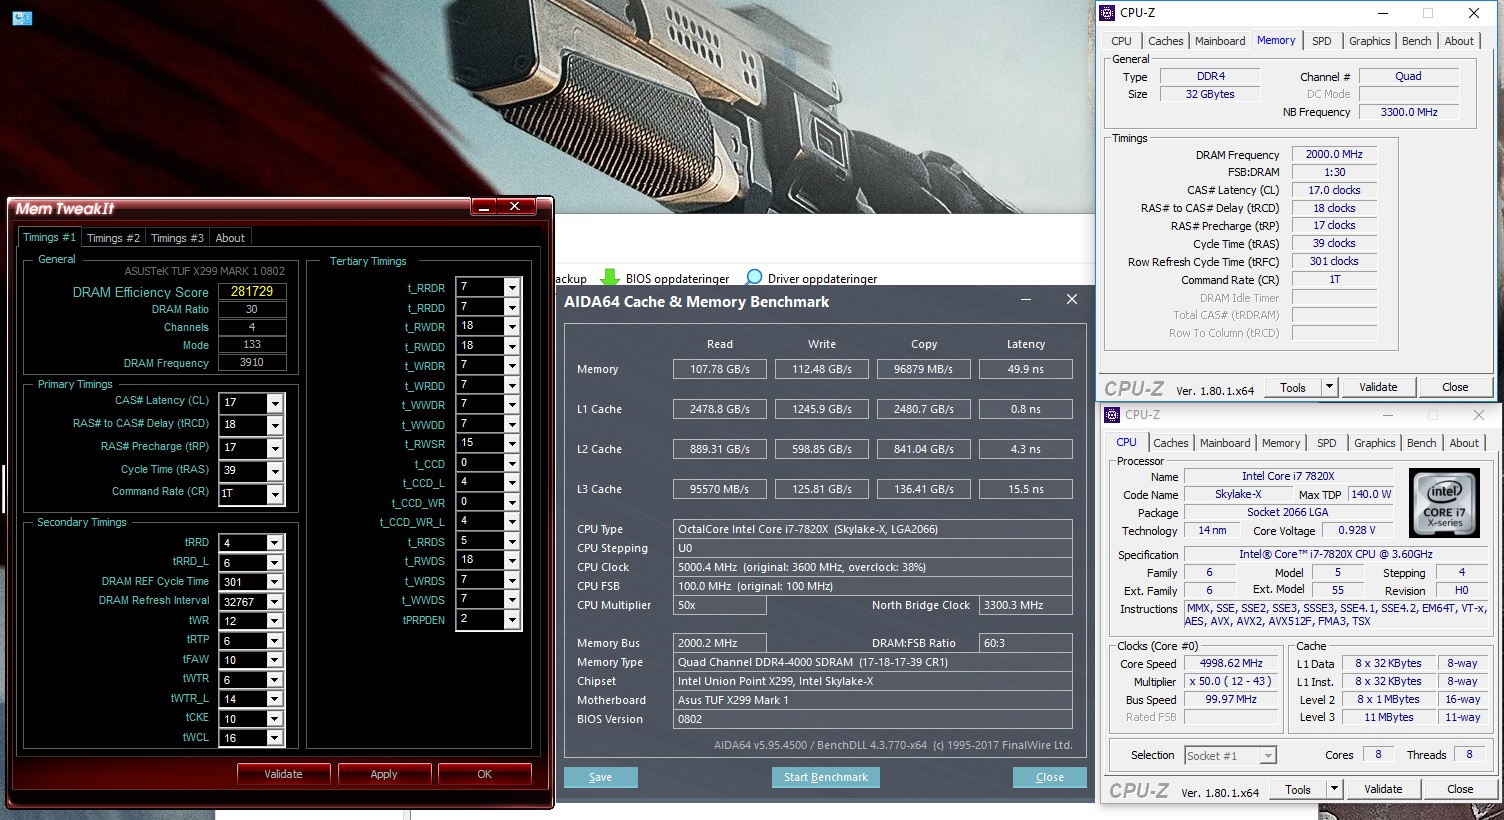Viewport: 1504px width, 820px height.
Task: Click Validate button in Mem TweakIt
Action: tap(283, 774)
